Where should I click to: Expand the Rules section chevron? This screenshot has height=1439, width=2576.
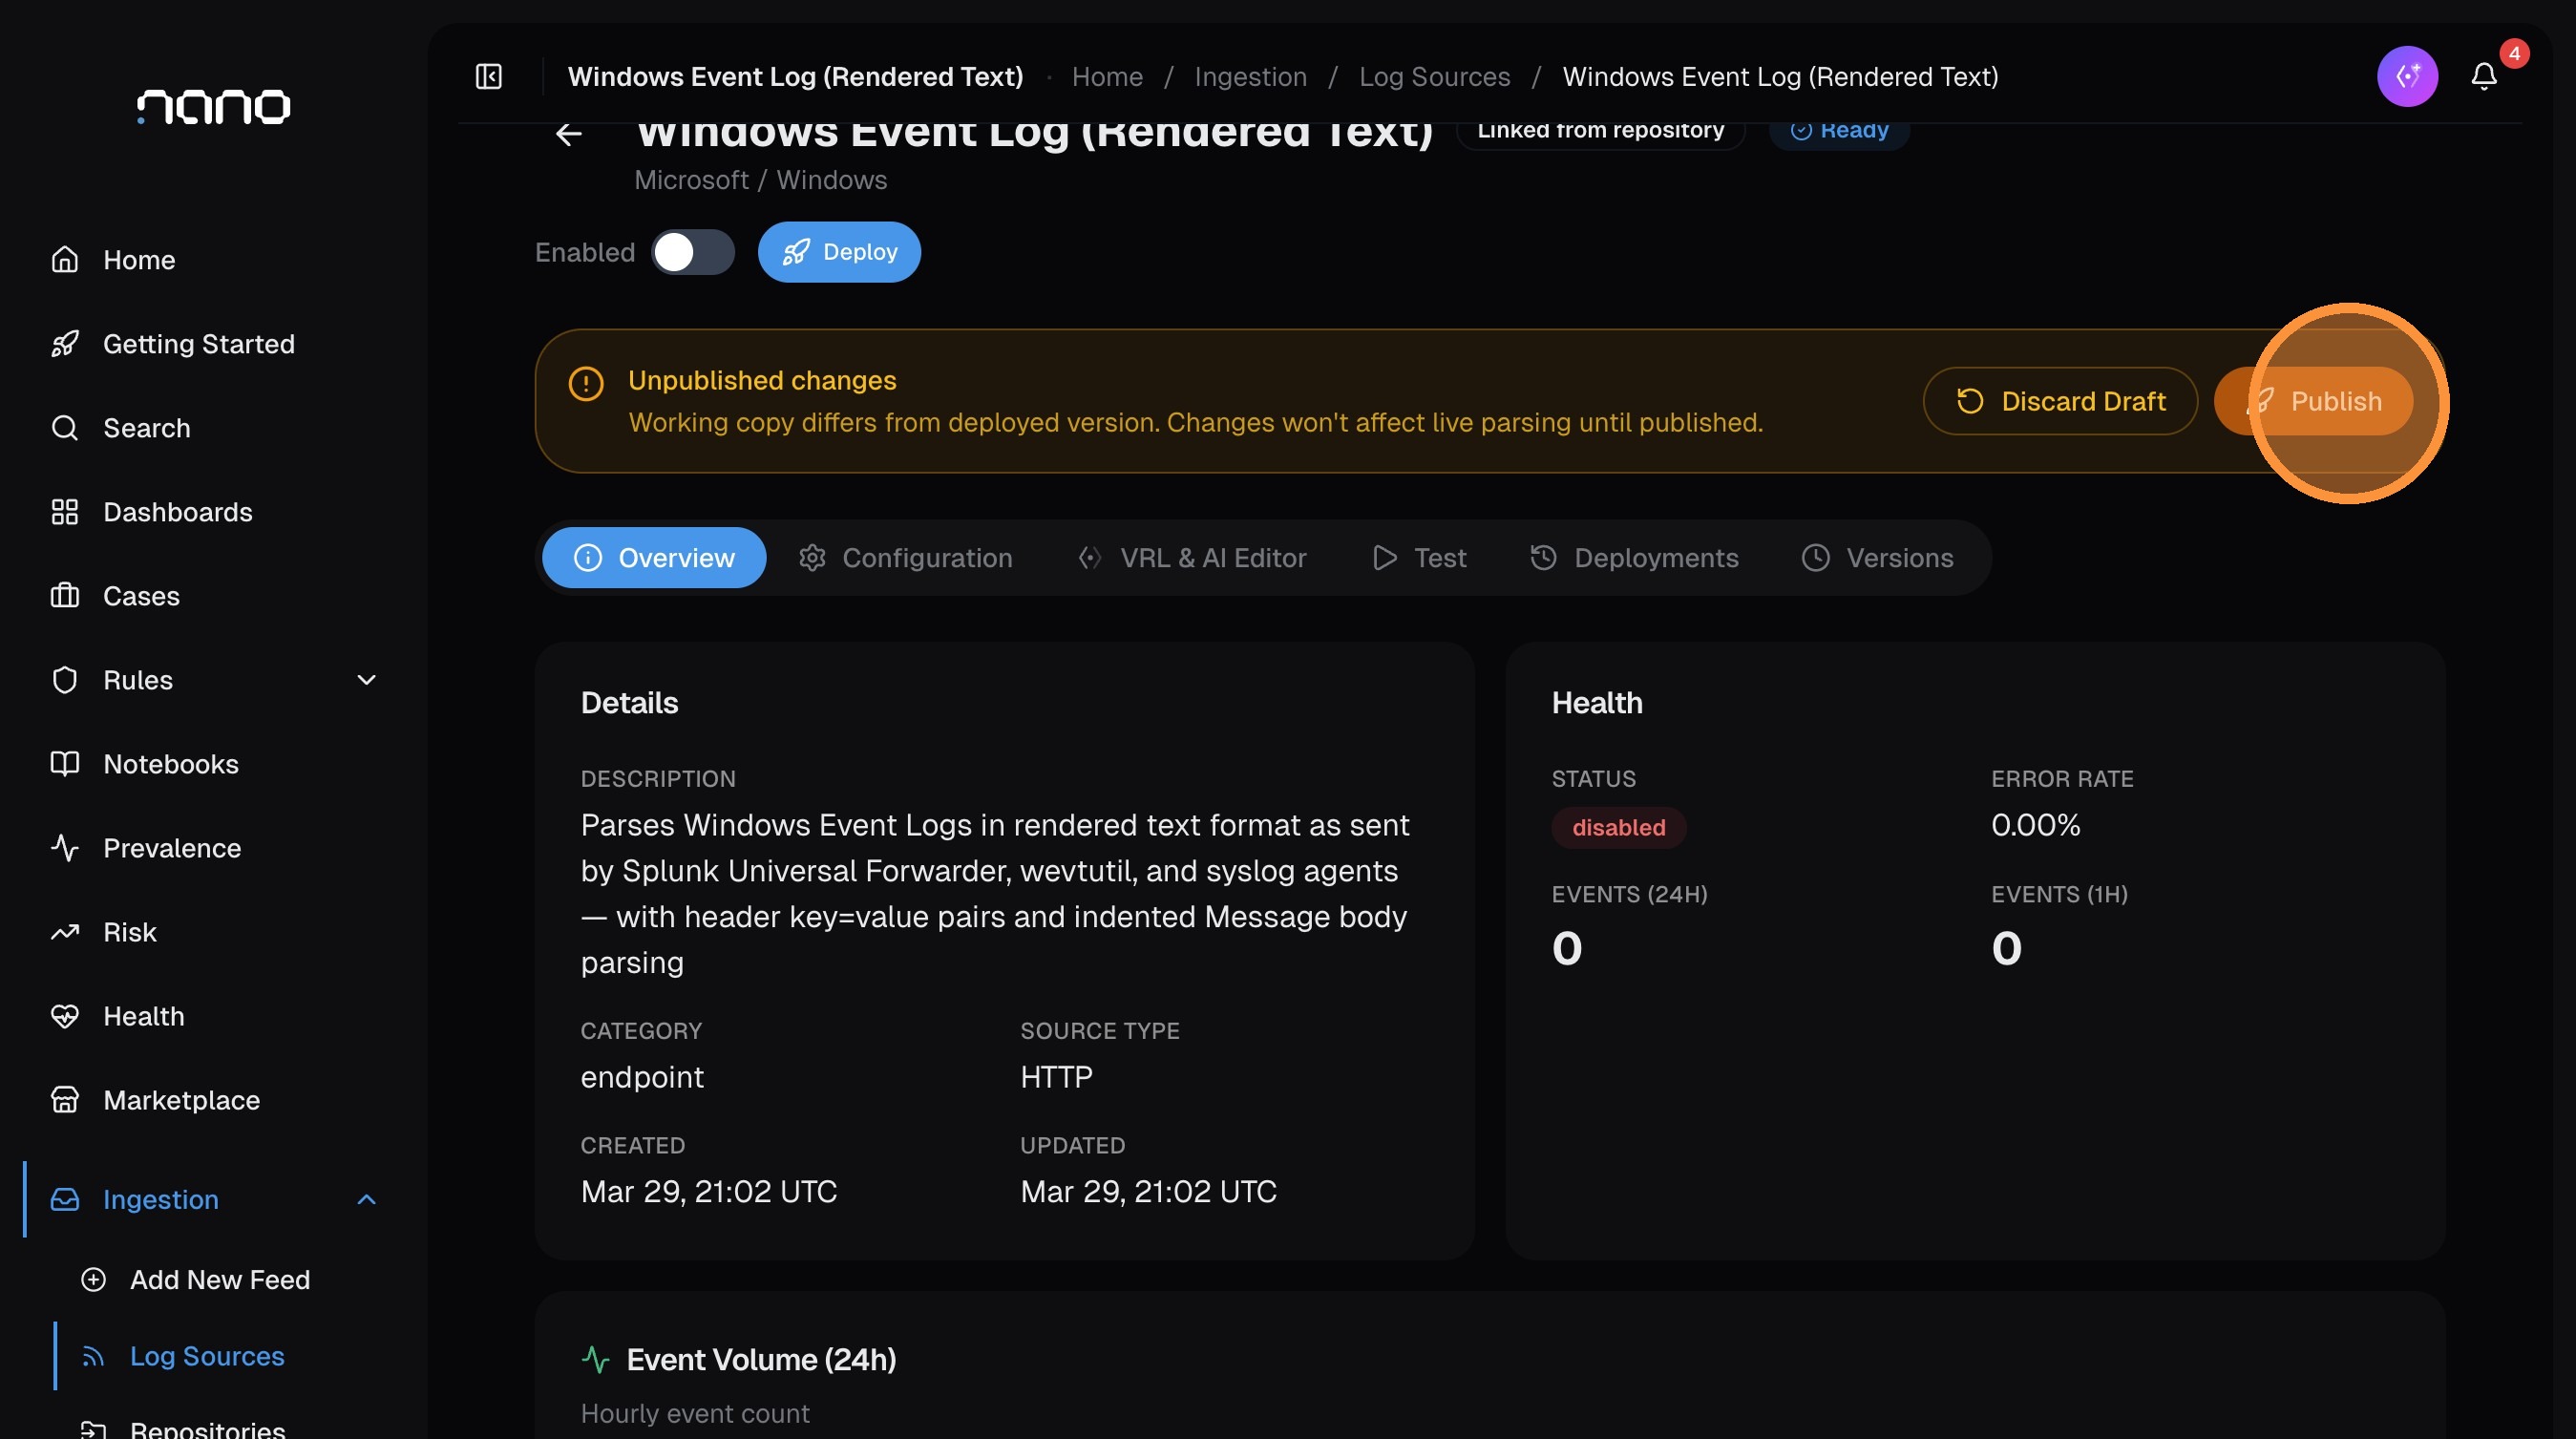[x=366, y=679]
